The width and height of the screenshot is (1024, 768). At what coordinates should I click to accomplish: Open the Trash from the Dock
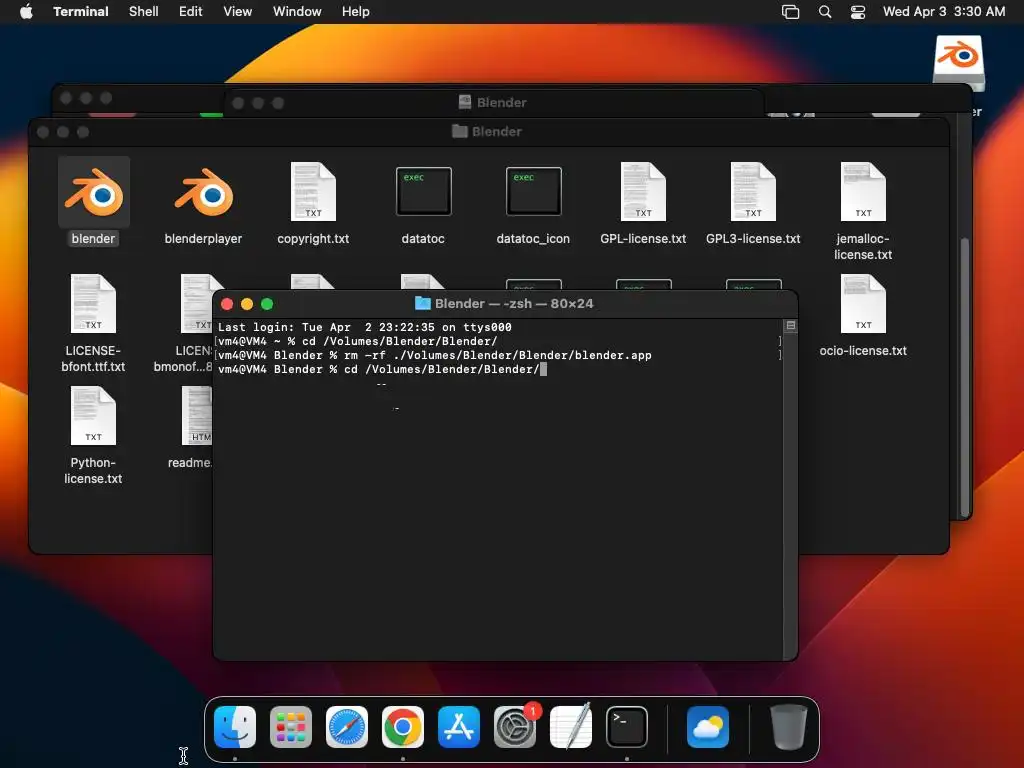(788, 727)
